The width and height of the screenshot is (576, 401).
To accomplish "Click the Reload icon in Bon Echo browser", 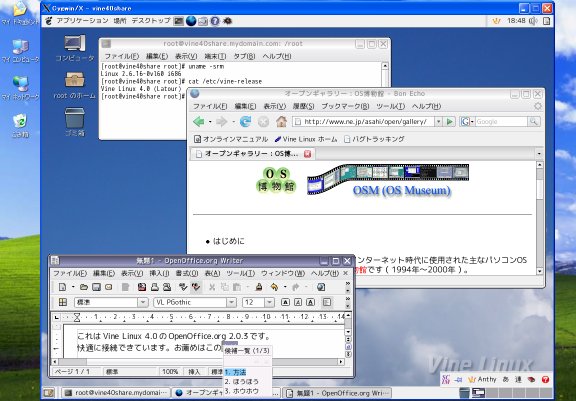I will click(x=245, y=122).
